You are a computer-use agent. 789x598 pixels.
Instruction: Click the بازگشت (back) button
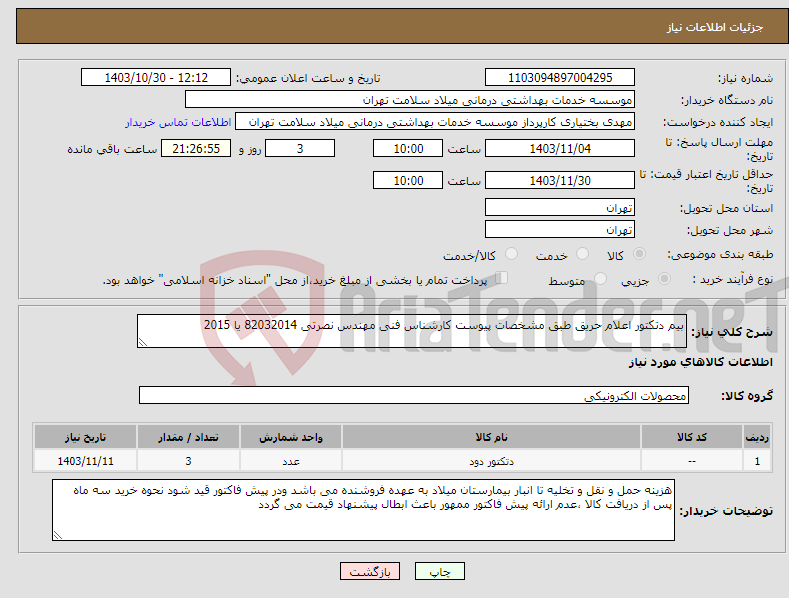(370, 571)
